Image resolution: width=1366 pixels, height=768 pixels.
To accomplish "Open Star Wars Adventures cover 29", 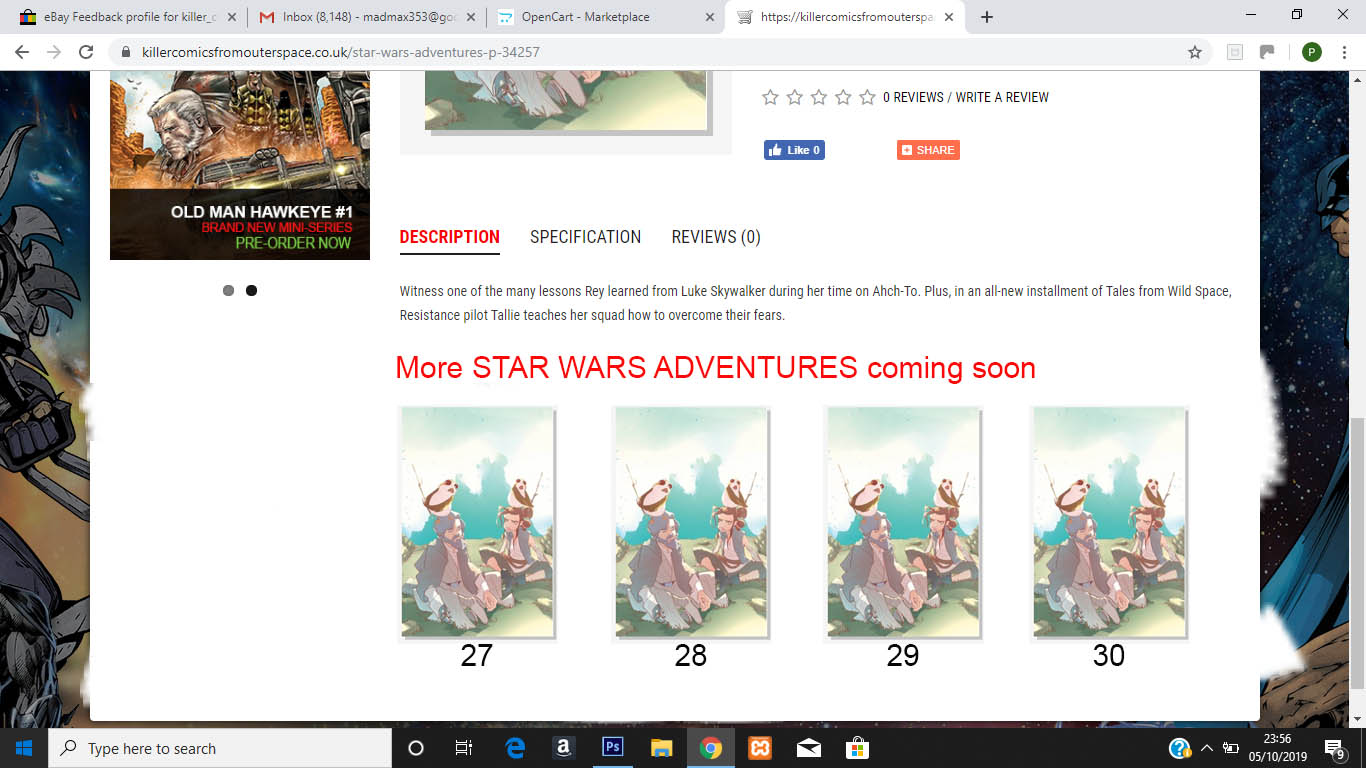I will (903, 522).
